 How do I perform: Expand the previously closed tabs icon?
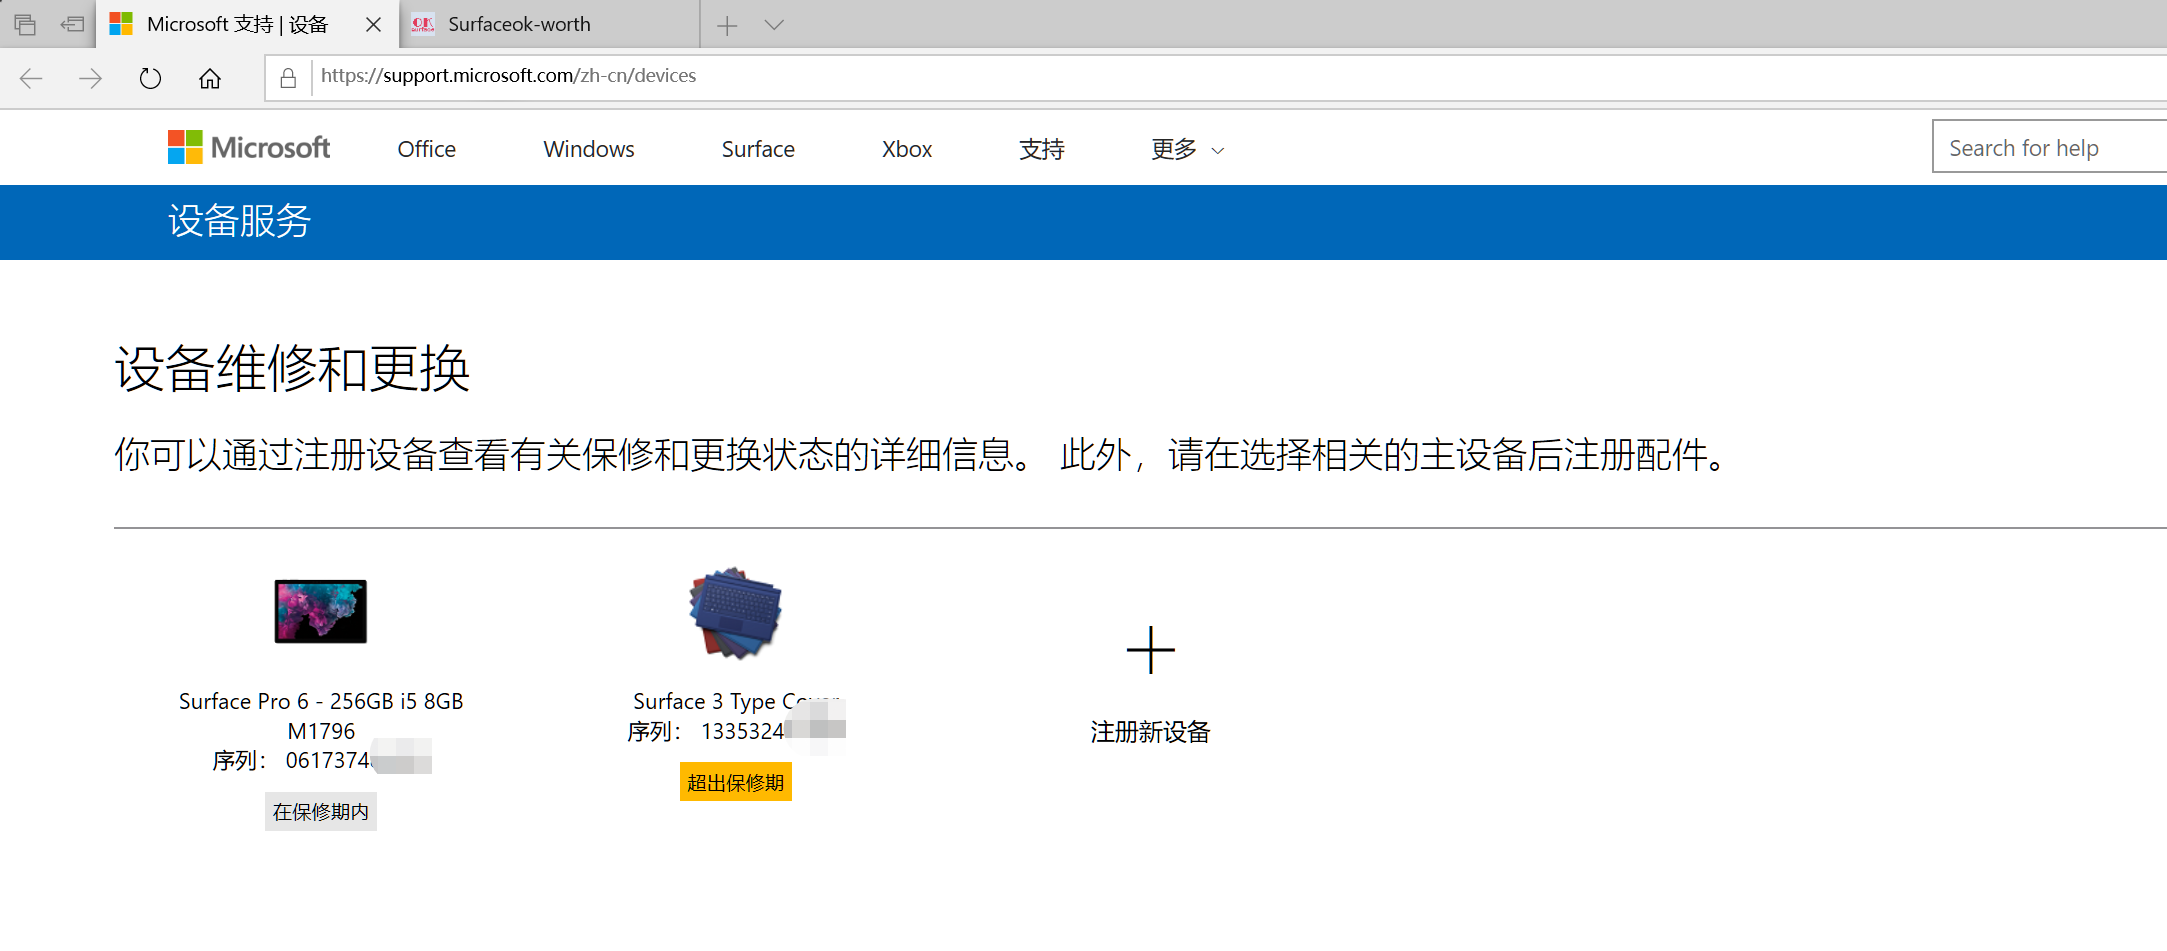[71, 23]
